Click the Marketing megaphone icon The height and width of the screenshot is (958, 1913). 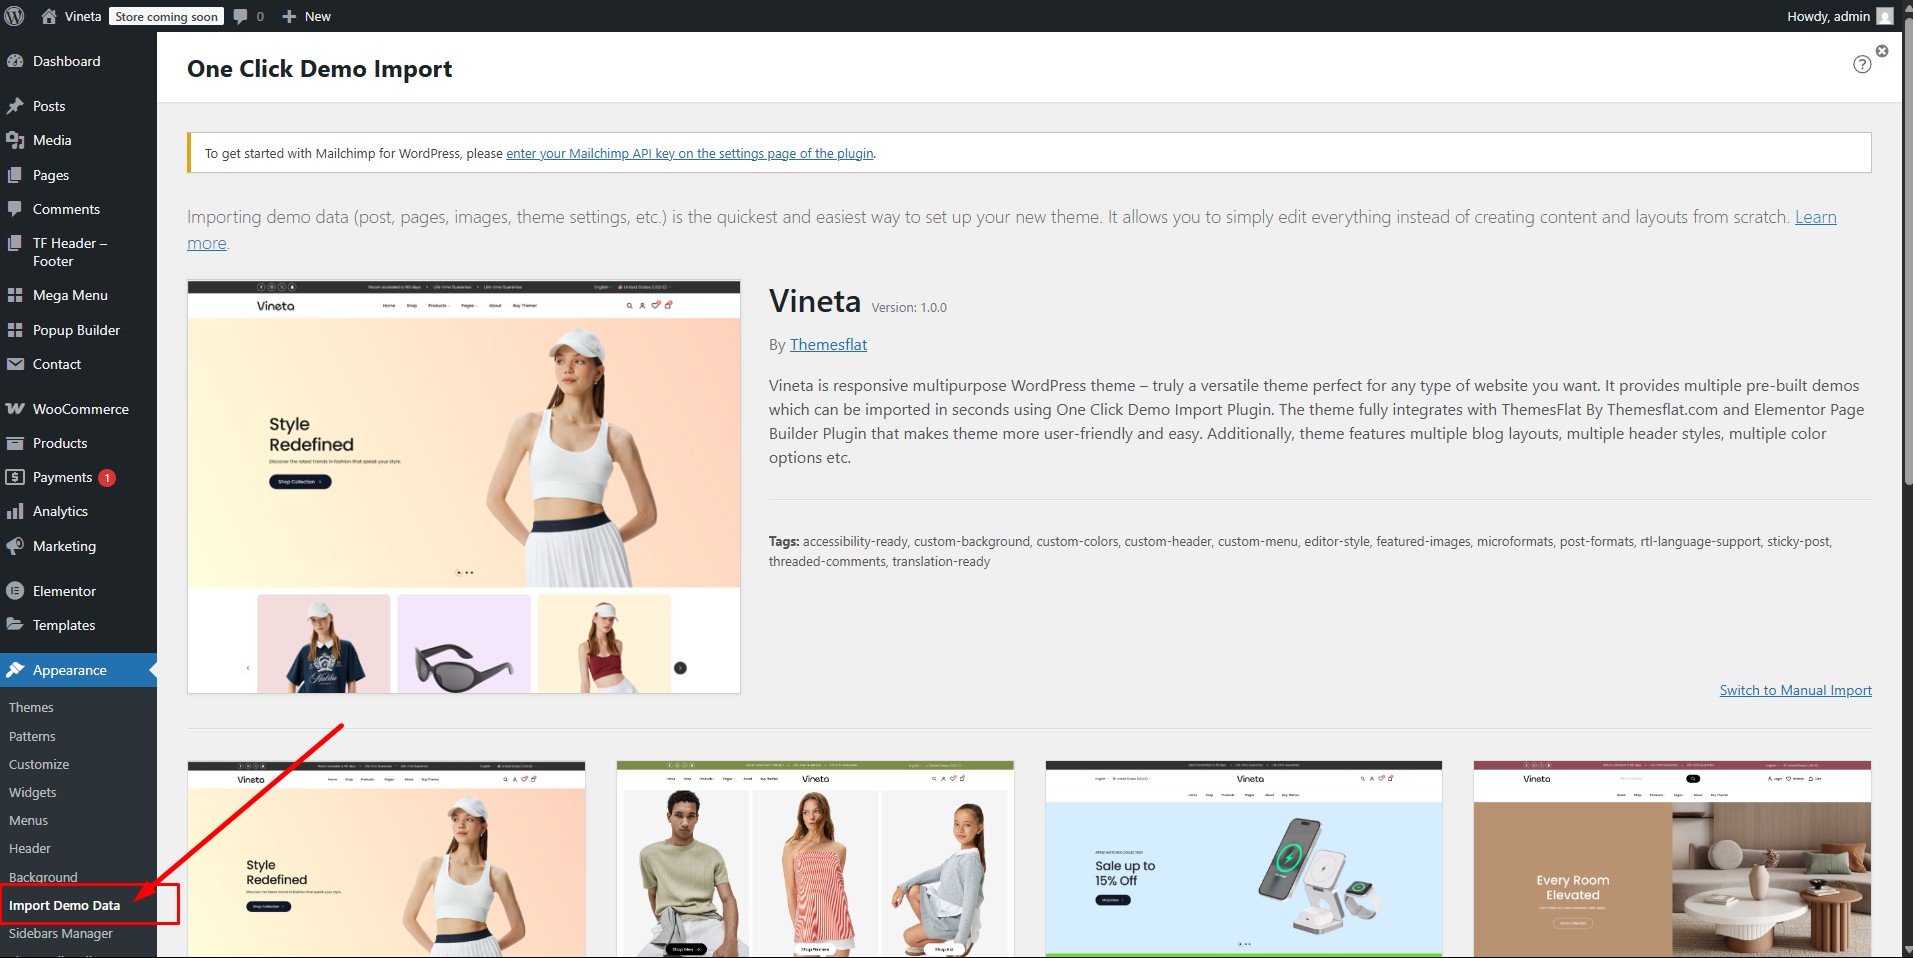[x=15, y=546]
